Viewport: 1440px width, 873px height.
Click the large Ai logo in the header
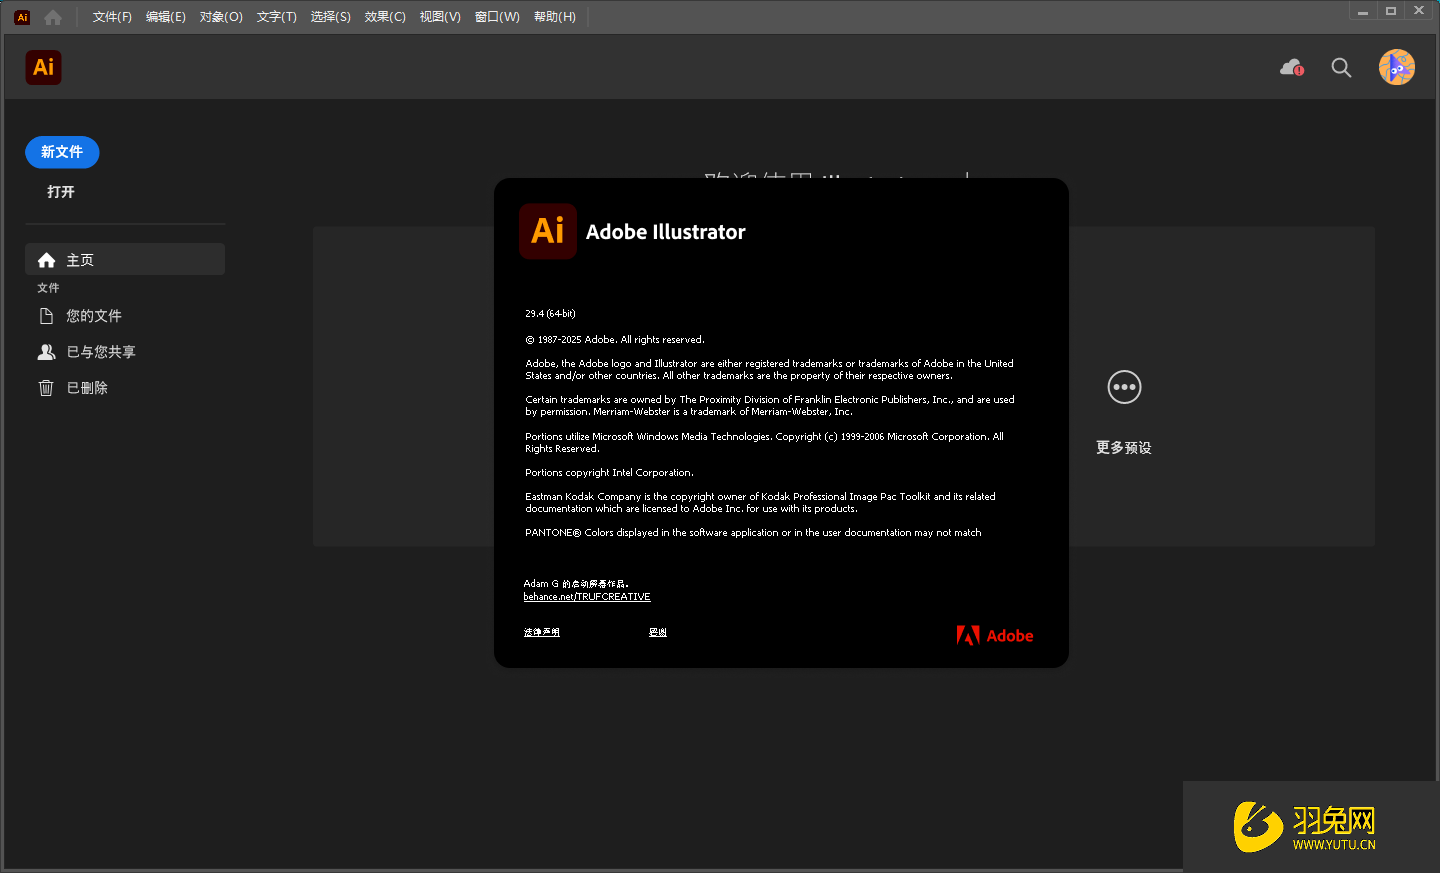coord(43,67)
